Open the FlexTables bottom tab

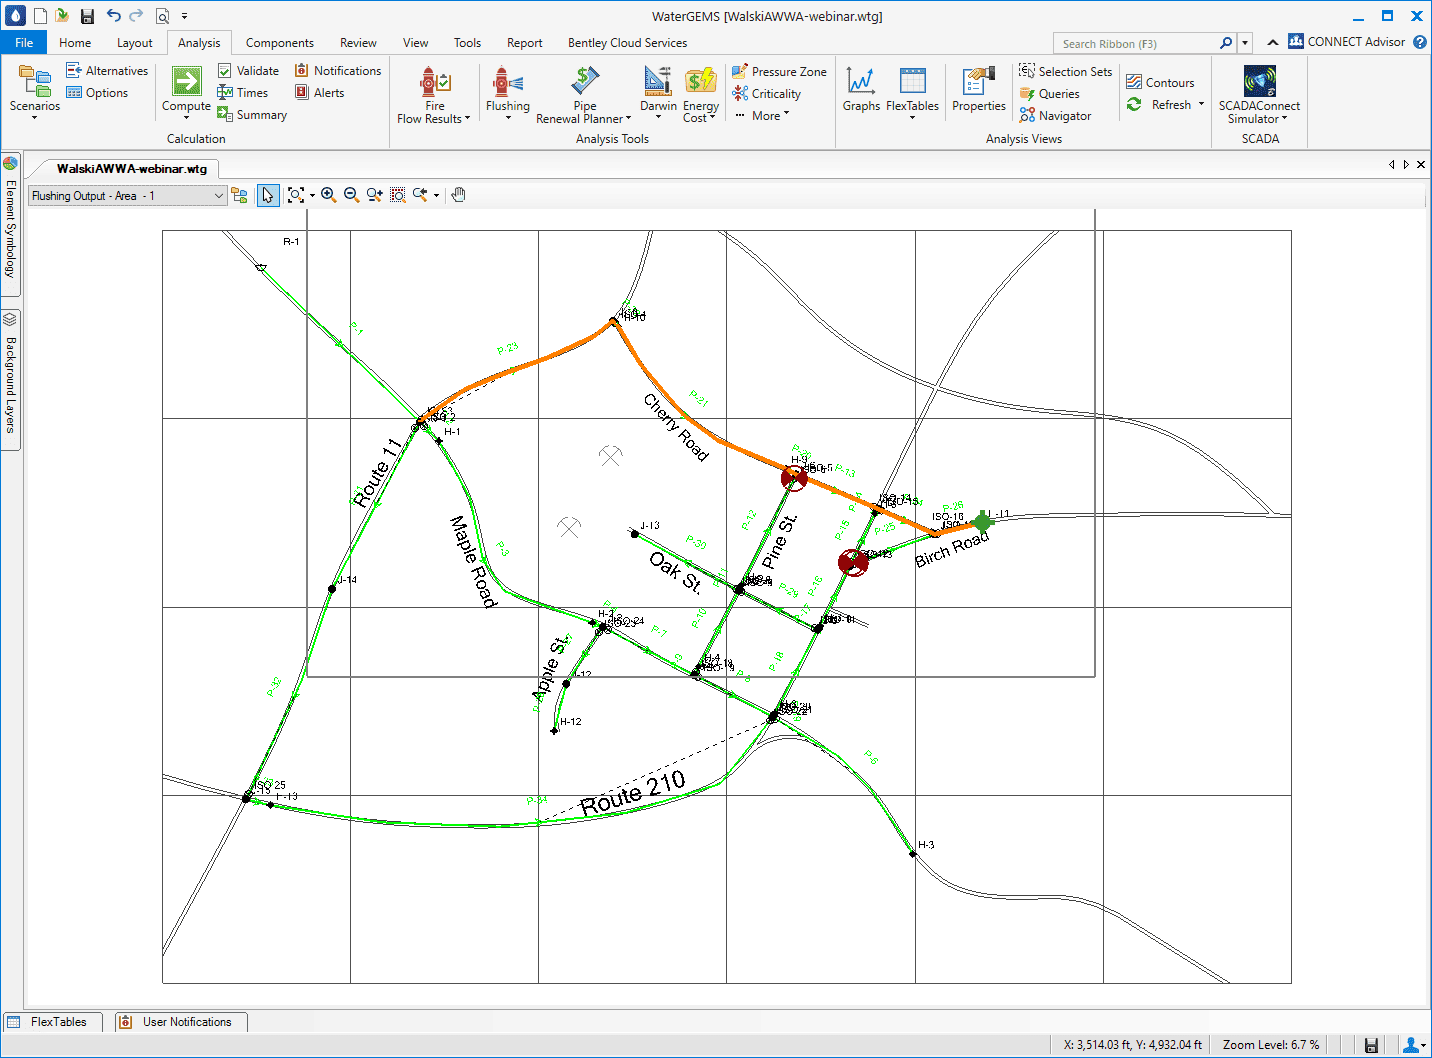51,1022
